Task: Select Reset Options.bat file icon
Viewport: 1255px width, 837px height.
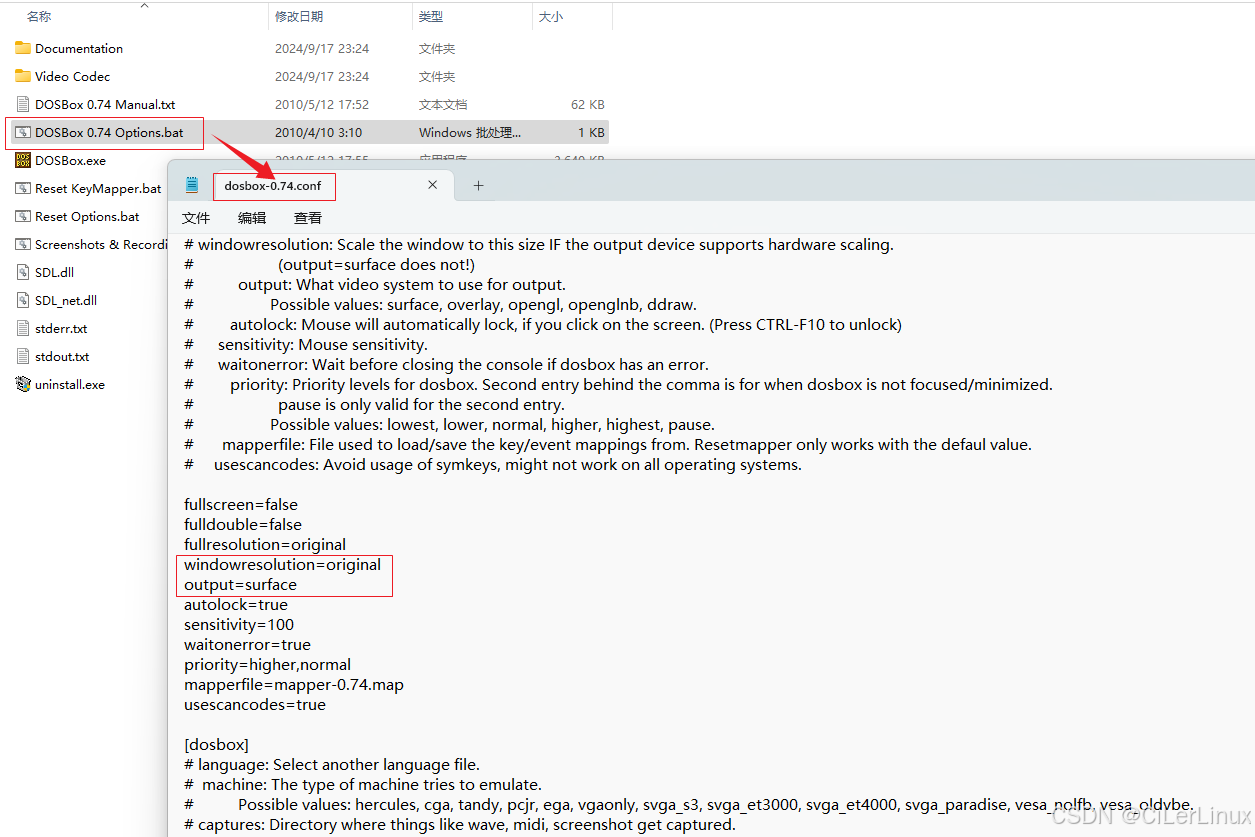Action: coord(23,216)
